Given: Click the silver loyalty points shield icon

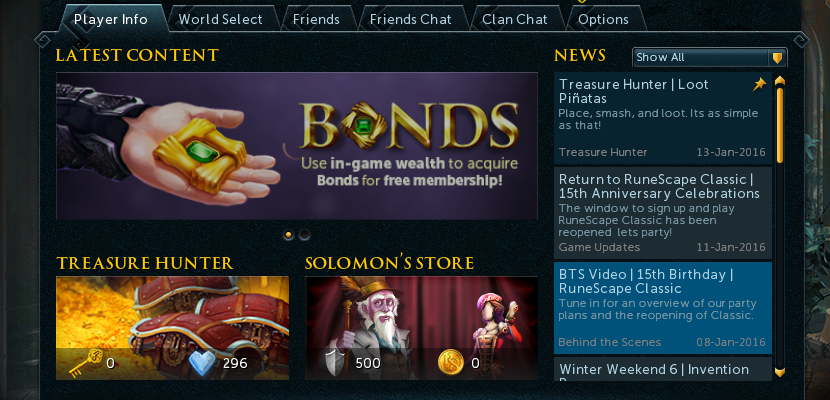Looking at the screenshot, I should click(x=335, y=363).
